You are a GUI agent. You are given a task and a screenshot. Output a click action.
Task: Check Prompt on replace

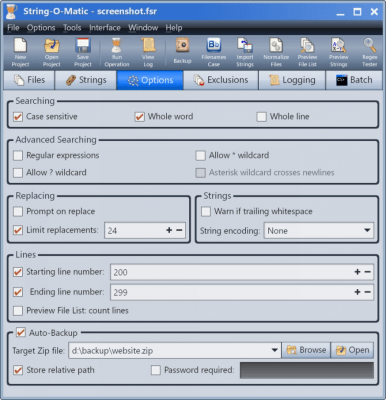click(x=18, y=211)
